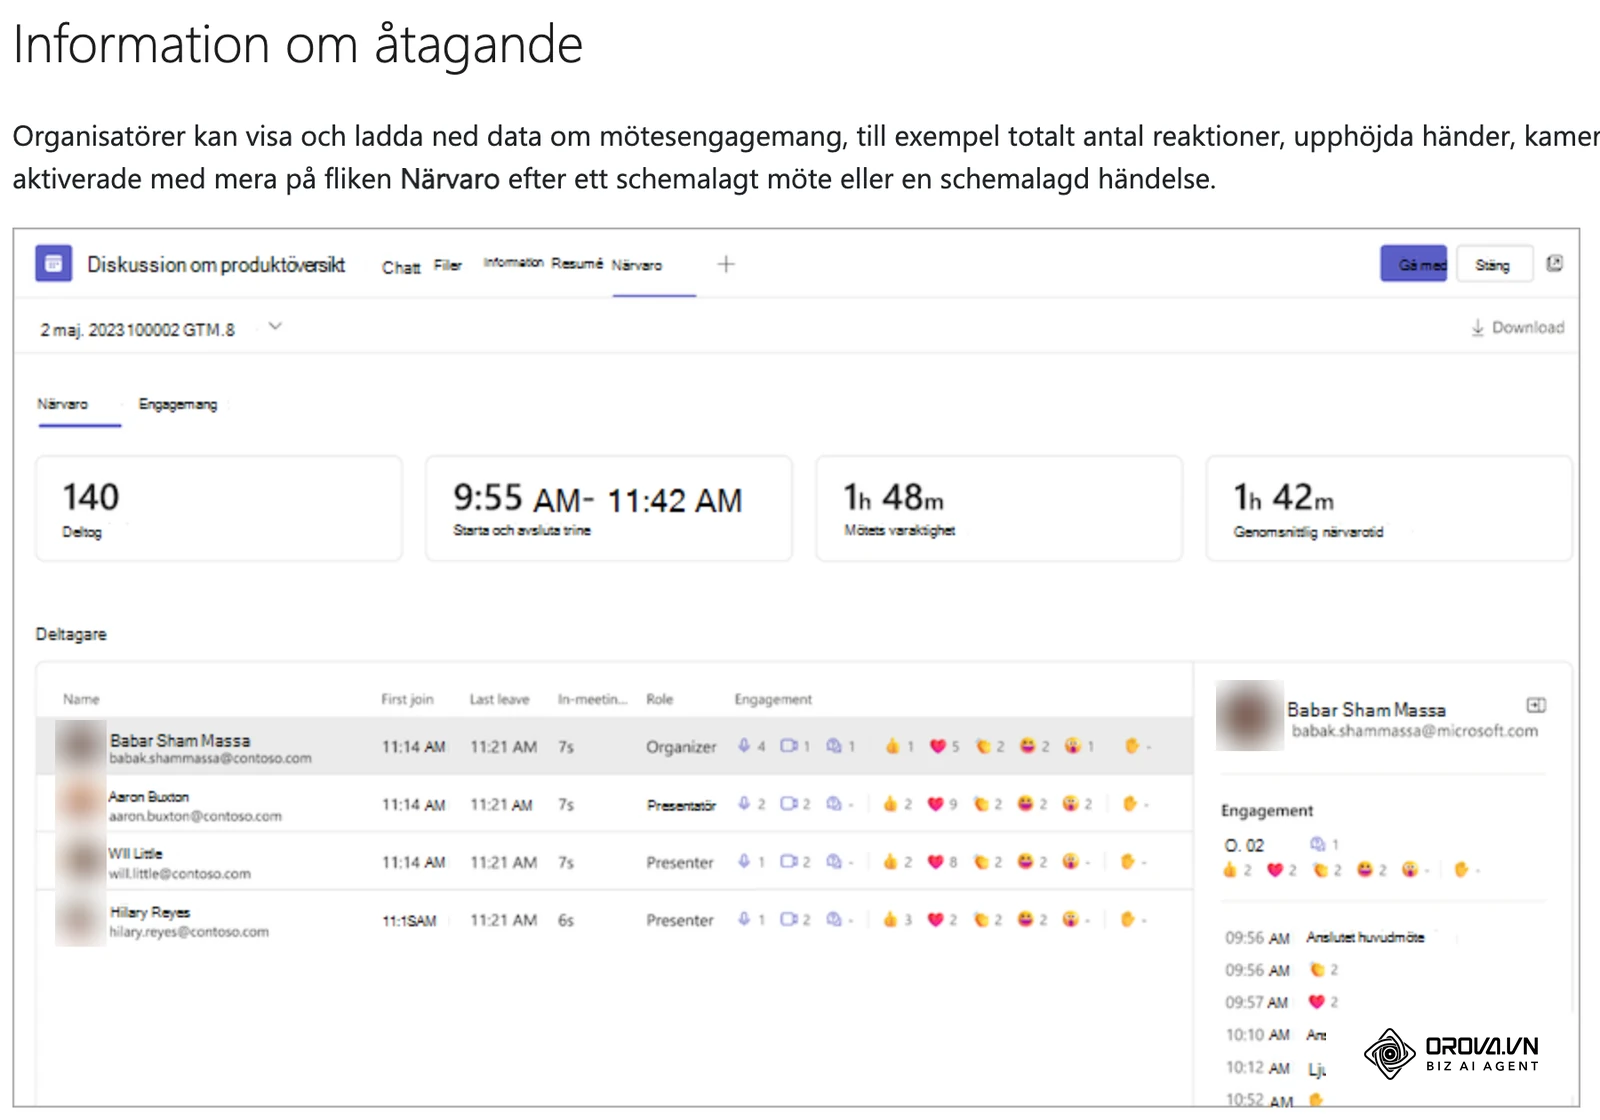The width and height of the screenshot is (1600, 1120).
Task: Click the heart reaction icon in Aaron's row
Action: pyautogui.click(x=935, y=804)
